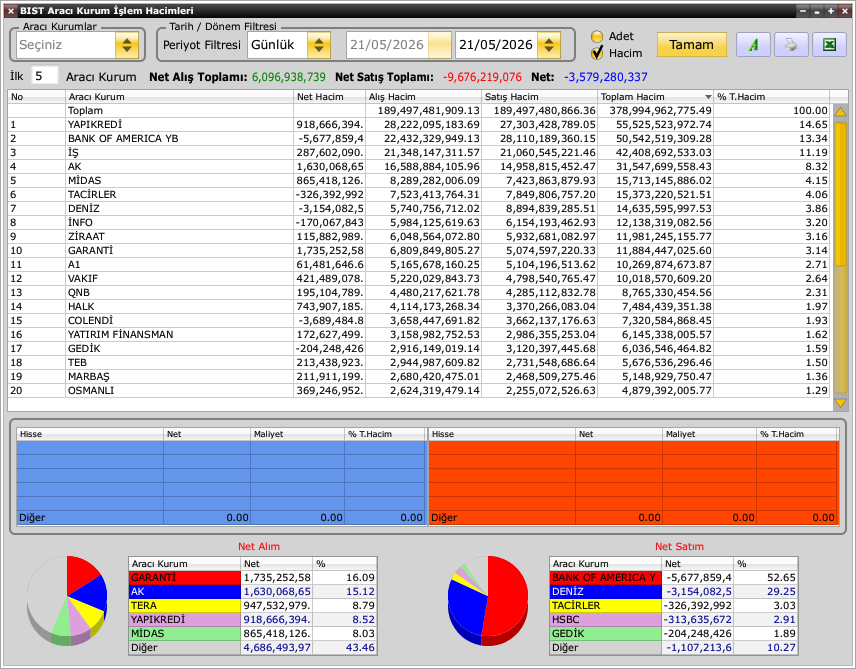This screenshot has width=856, height=669.
Task: Select the Adet radio option
Action: click(597, 36)
